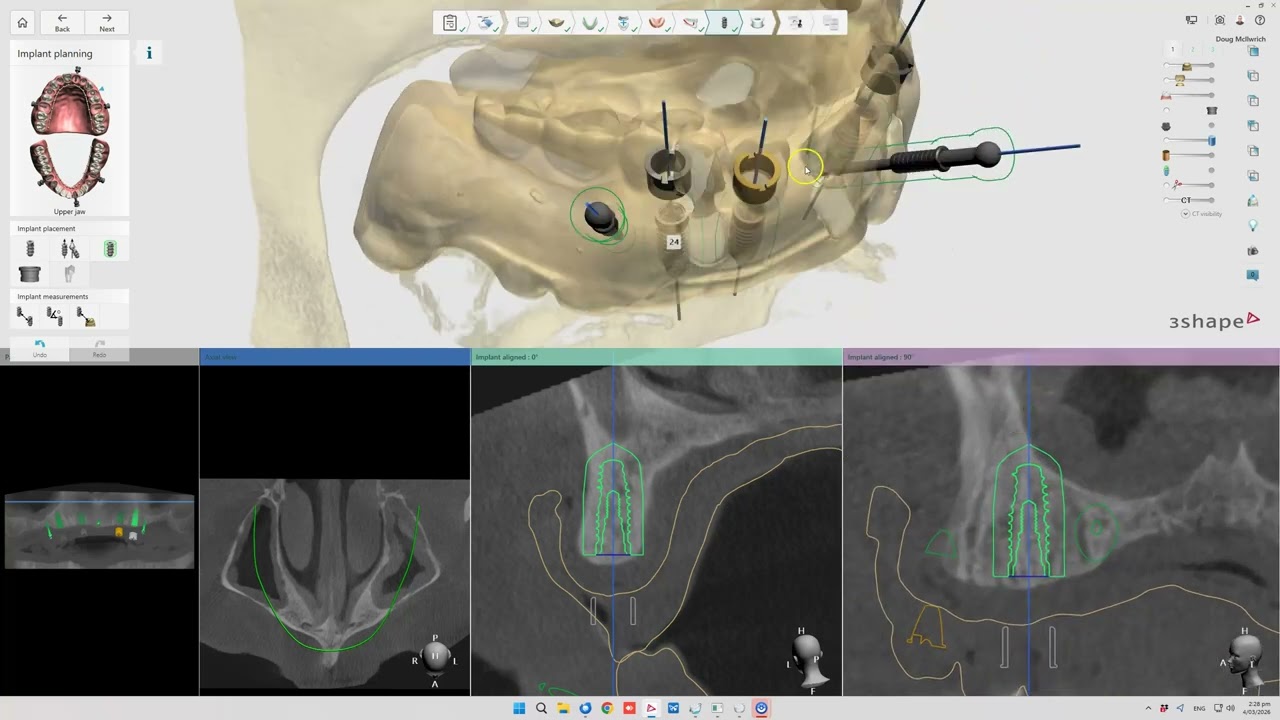Open Chrome from the taskbar
This screenshot has width=1280, height=720.
(x=607, y=708)
